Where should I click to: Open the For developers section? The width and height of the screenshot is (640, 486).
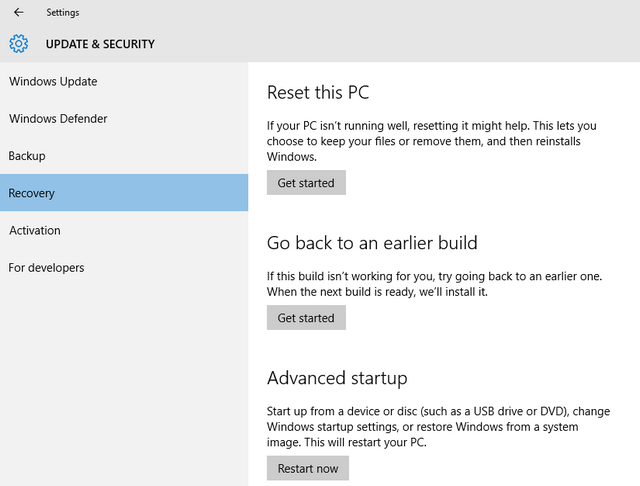pyautogui.click(x=124, y=267)
